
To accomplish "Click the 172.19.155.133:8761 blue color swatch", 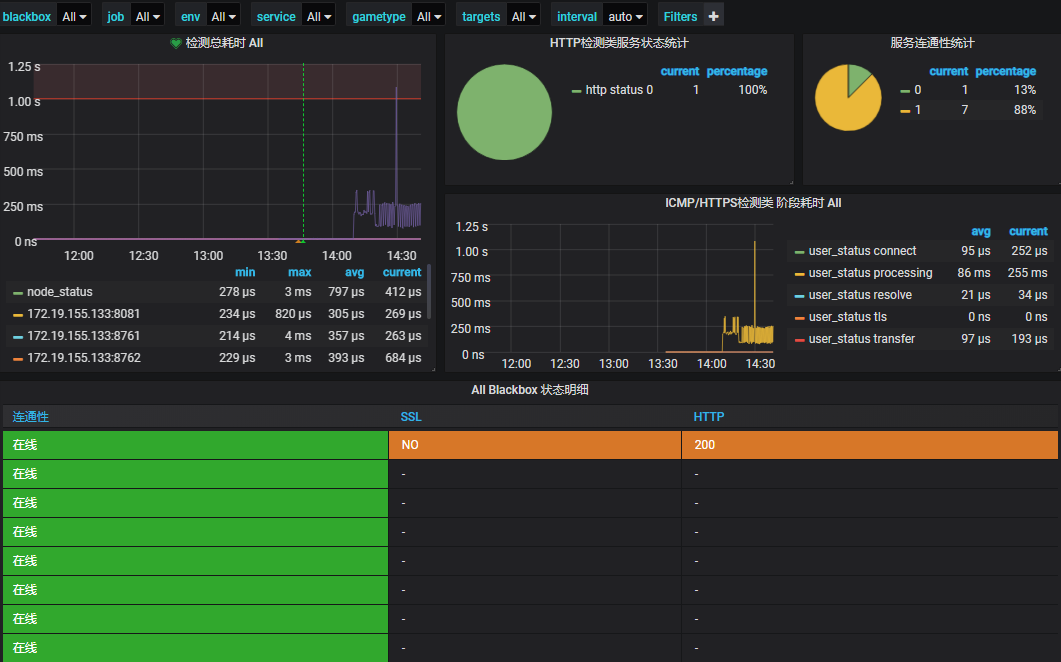I will click(x=18, y=336).
